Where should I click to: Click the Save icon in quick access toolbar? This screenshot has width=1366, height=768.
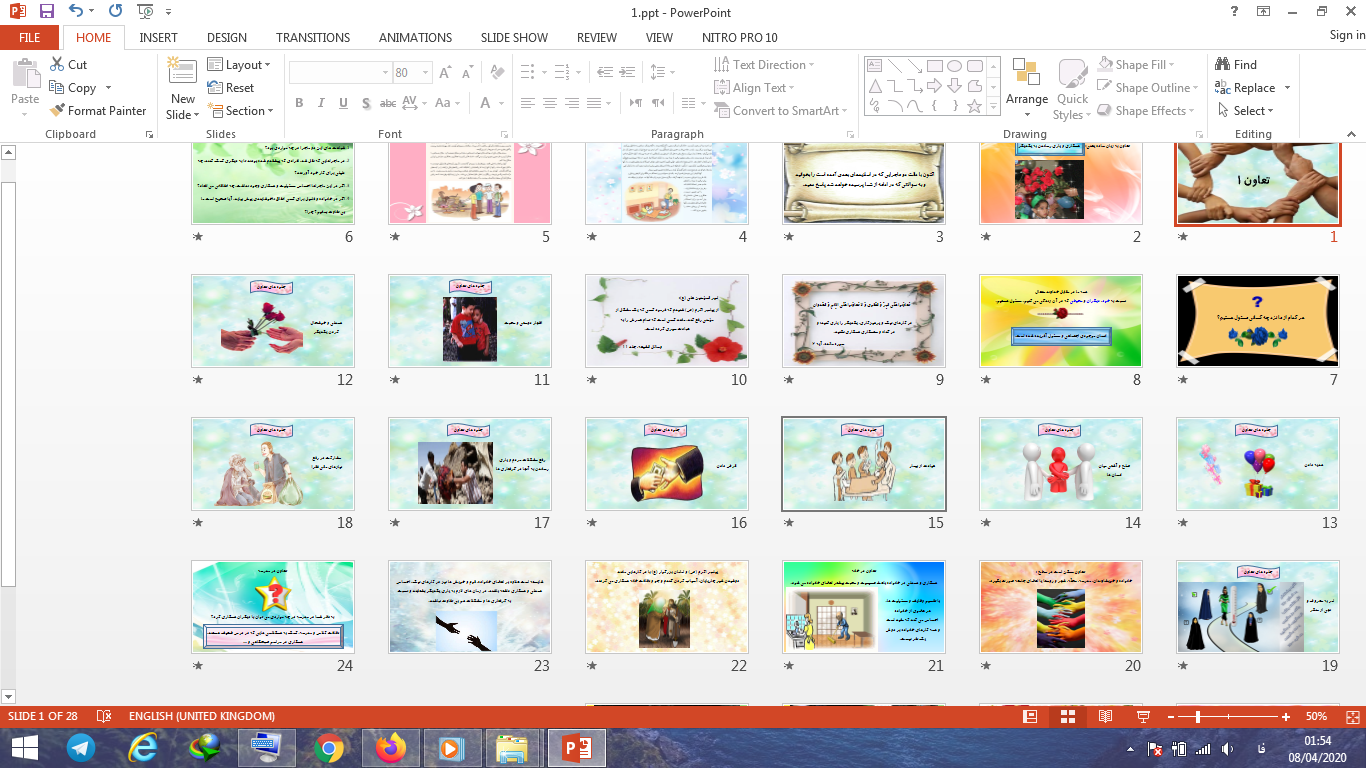46,12
